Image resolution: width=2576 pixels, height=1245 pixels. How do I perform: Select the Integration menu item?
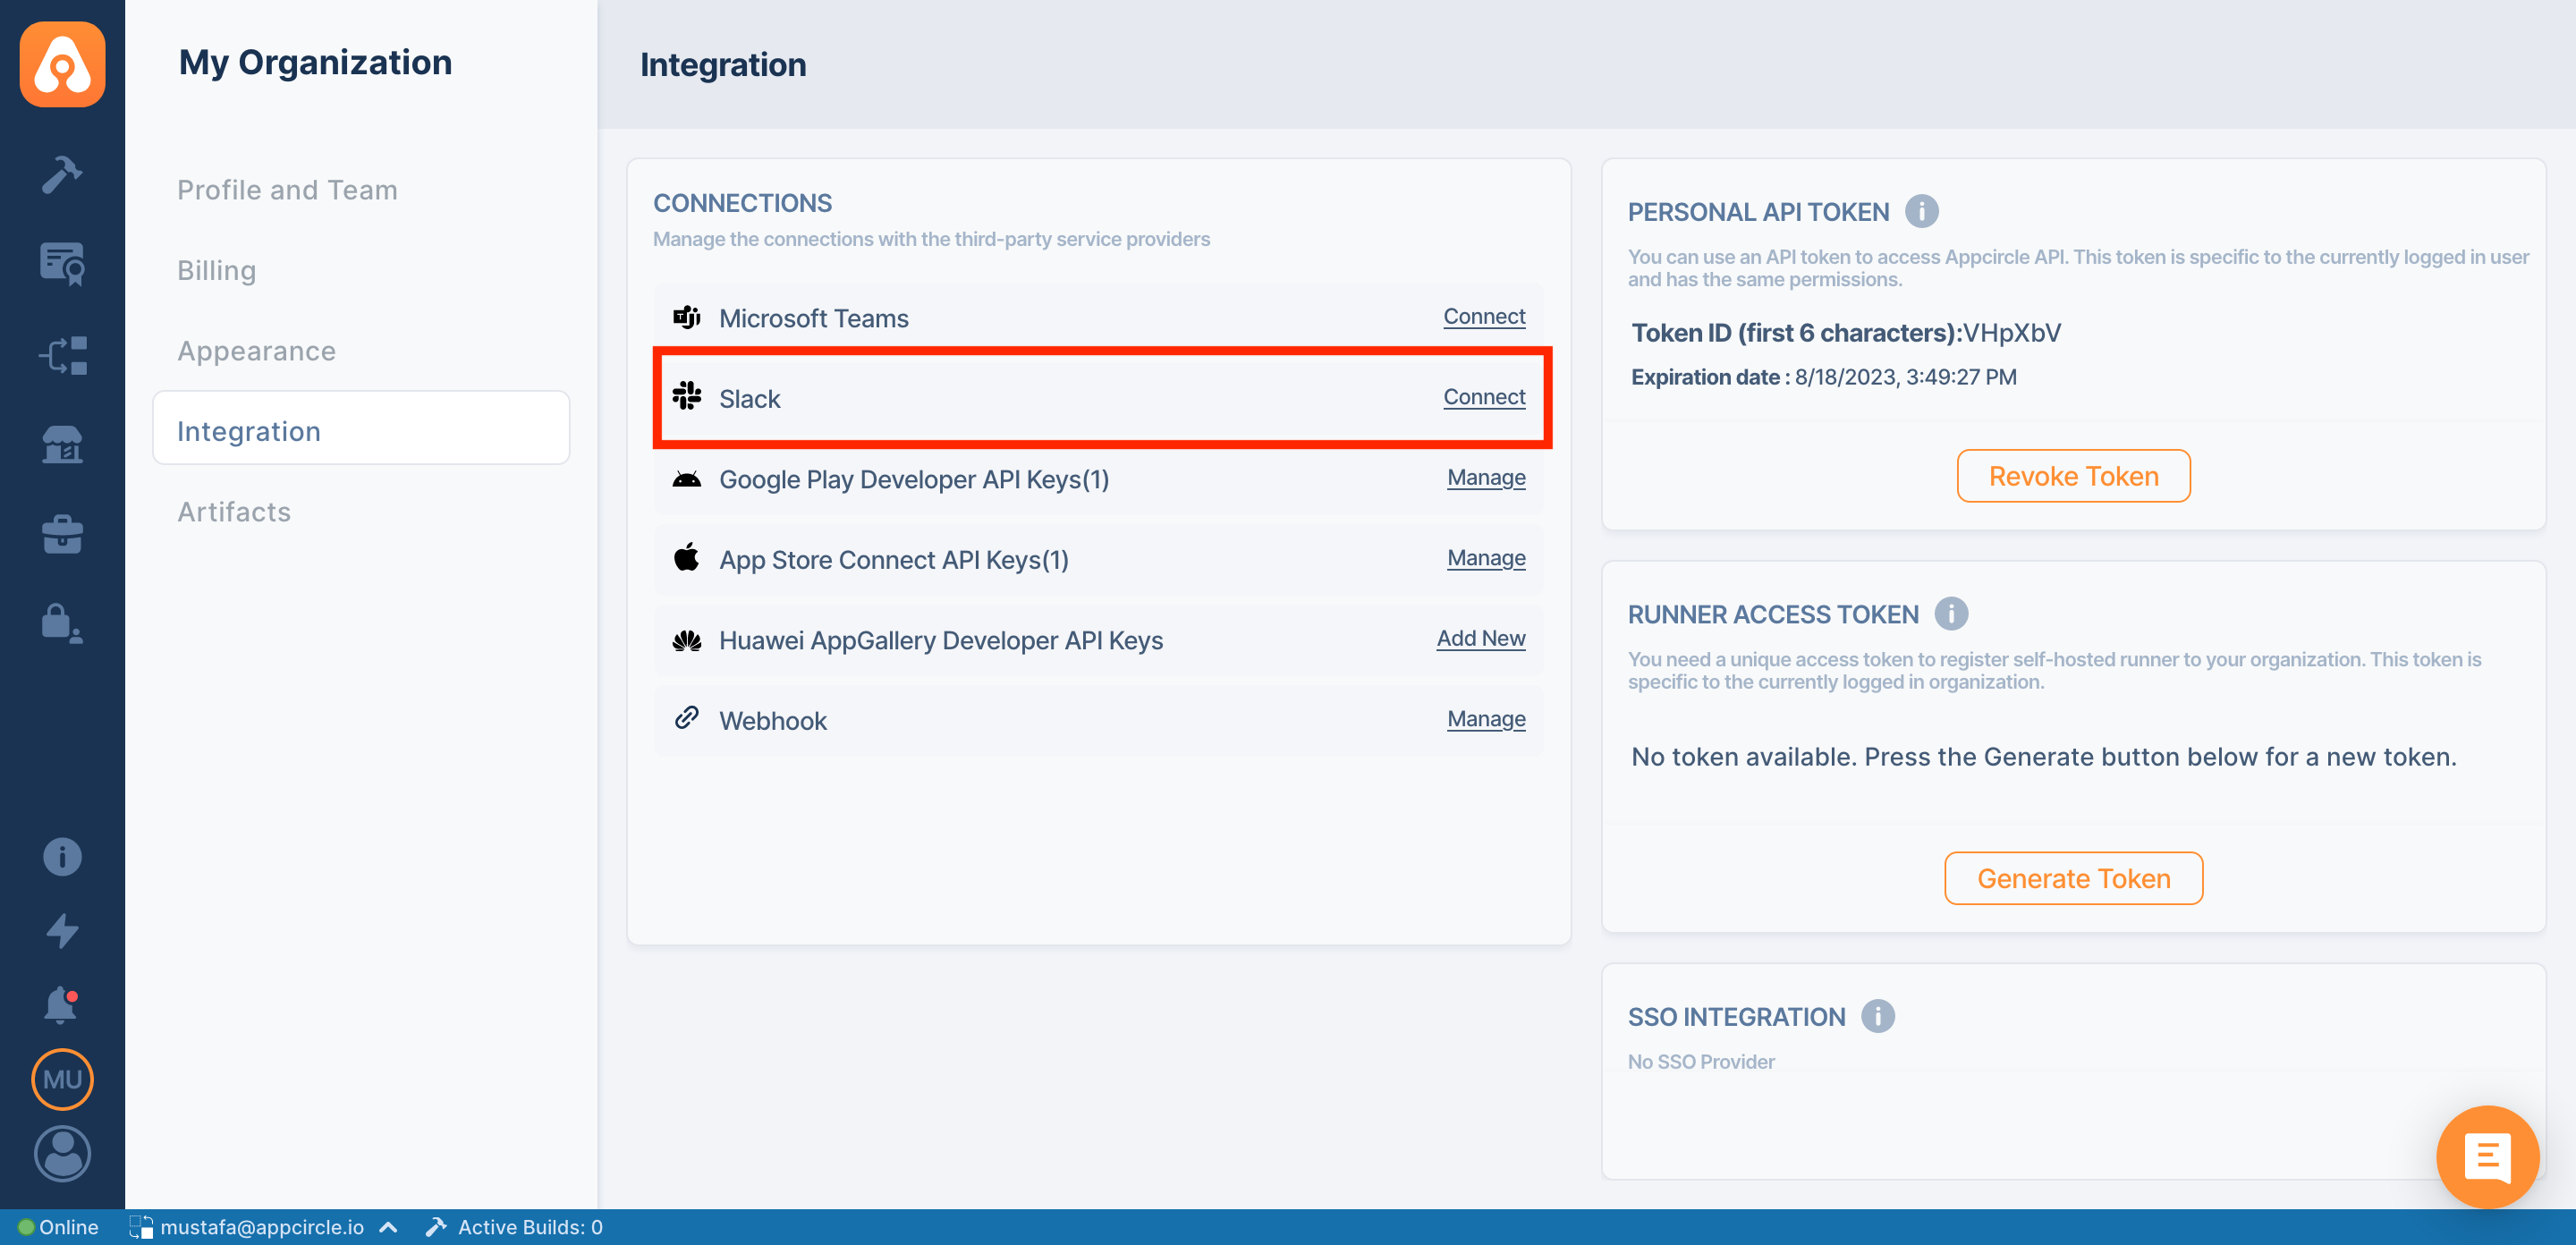pyautogui.click(x=361, y=429)
